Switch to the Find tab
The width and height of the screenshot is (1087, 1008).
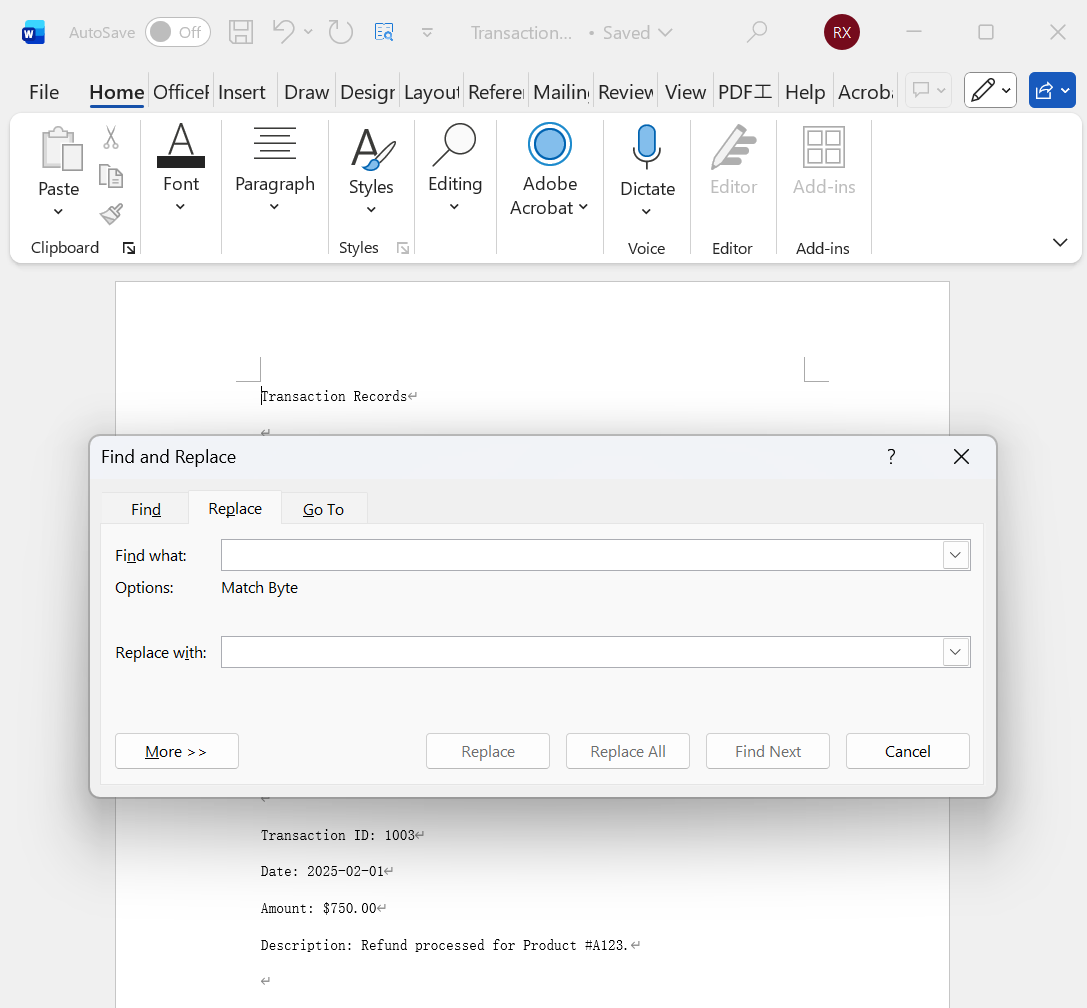[146, 509]
